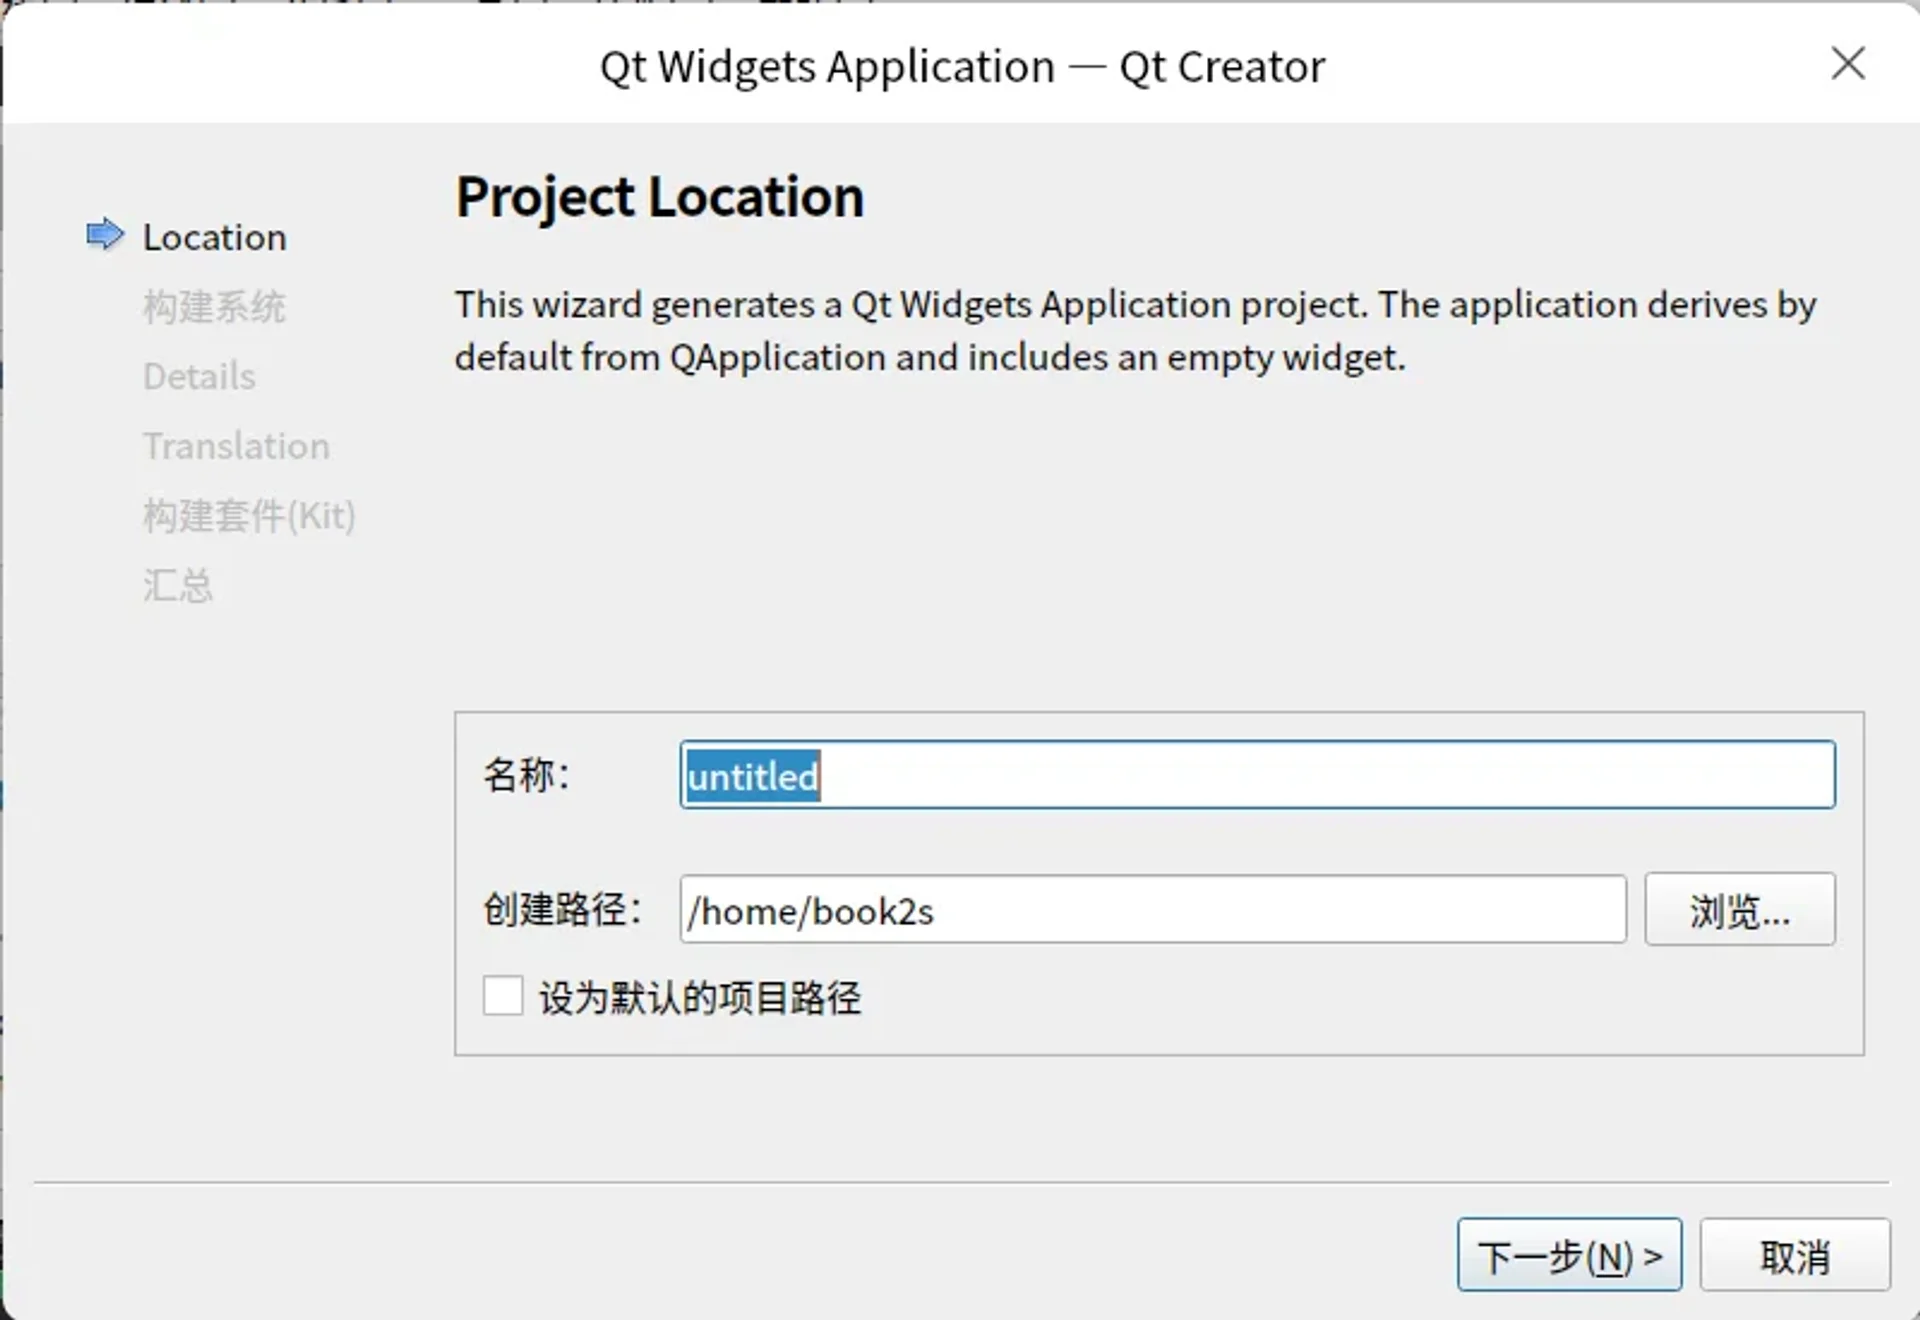The height and width of the screenshot is (1320, 1920).
Task: Click the Project Location heading
Action: pyautogui.click(x=659, y=197)
